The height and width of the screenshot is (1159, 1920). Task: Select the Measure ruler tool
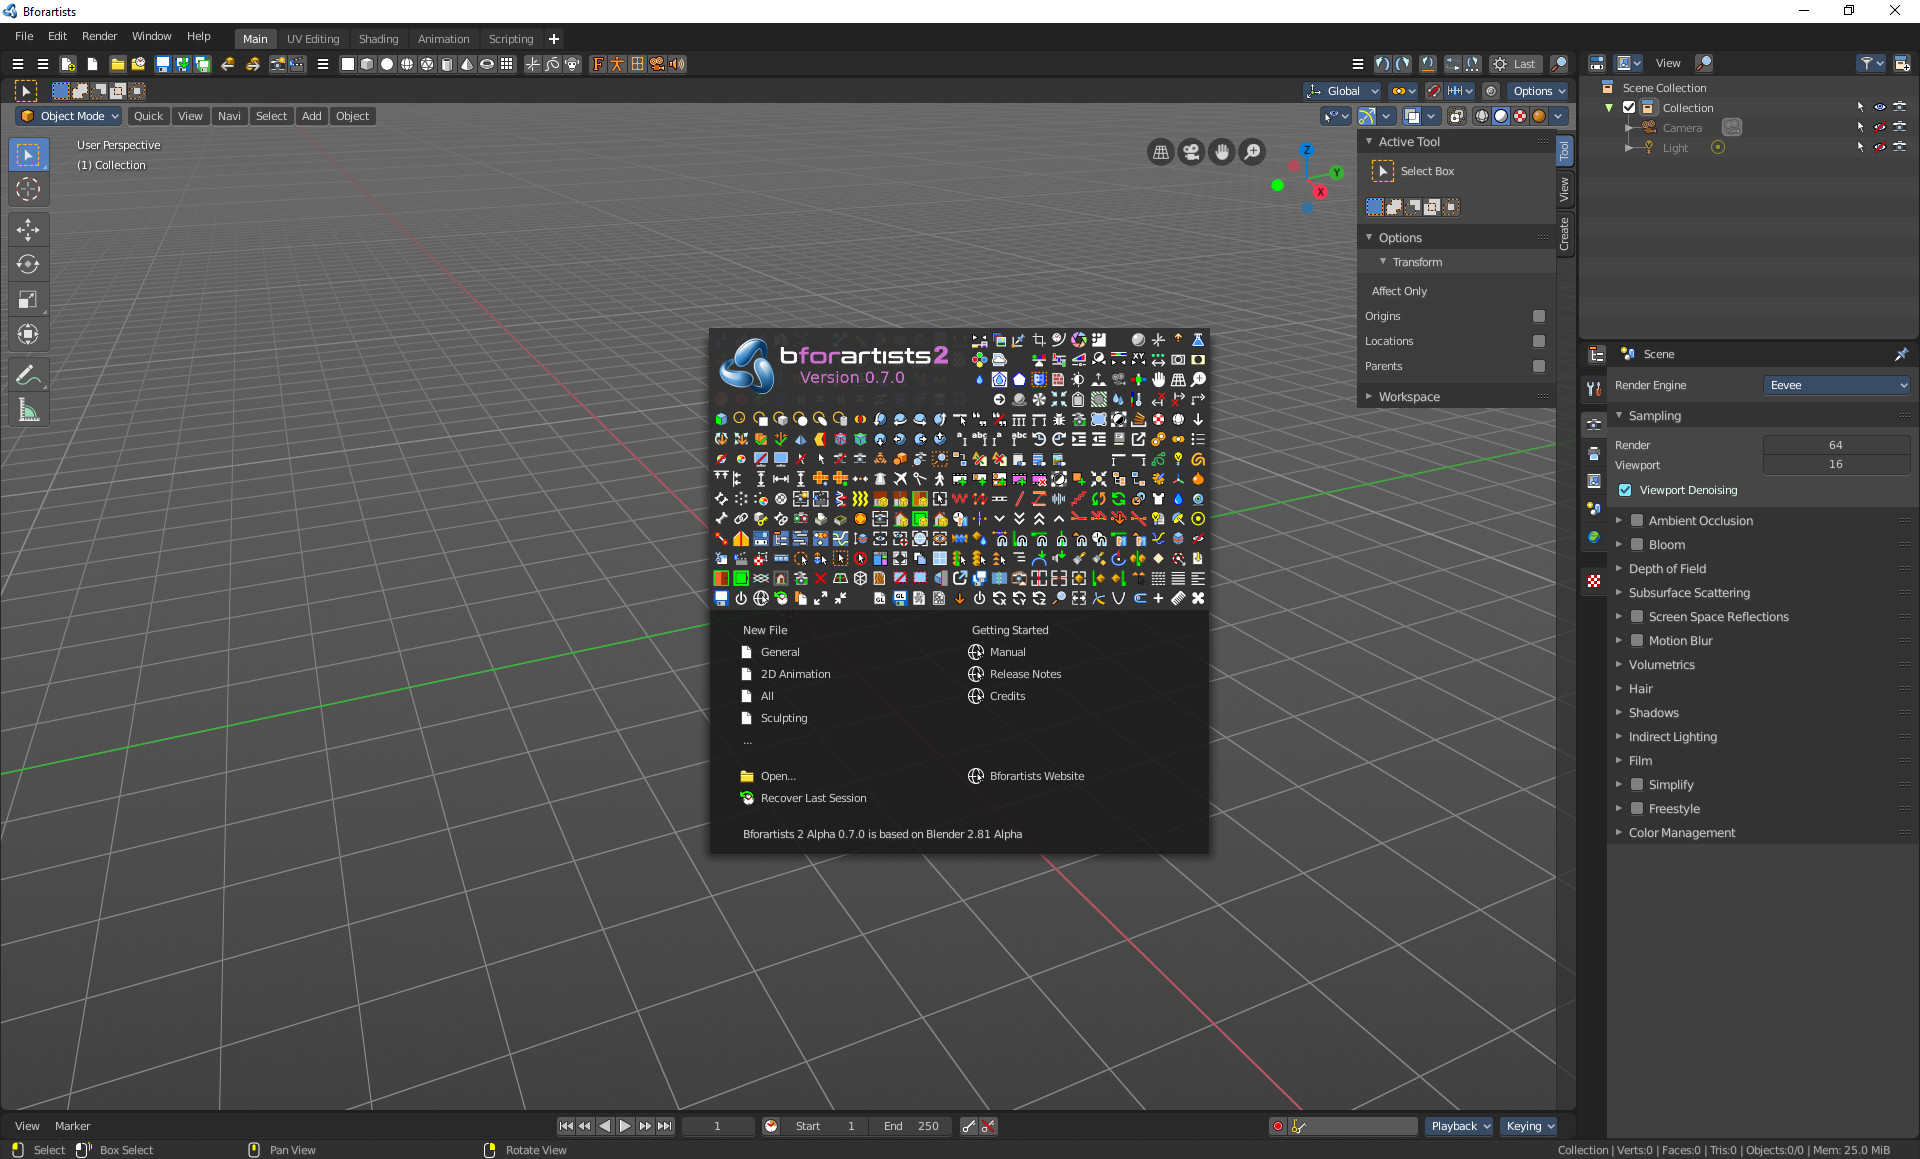pyautogui.click(x=28, y=410)
